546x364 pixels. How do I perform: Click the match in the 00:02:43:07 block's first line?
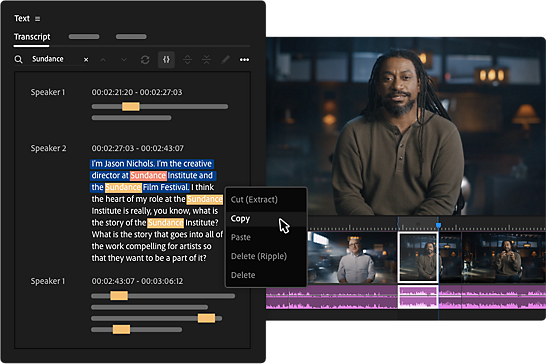click(119, 296)
